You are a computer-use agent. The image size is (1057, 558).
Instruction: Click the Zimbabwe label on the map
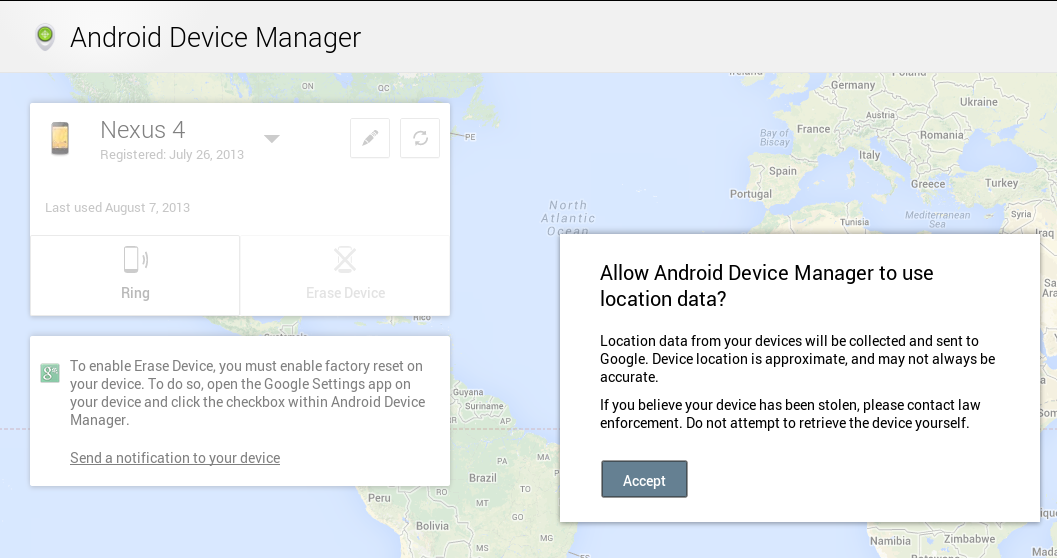click(x=969, y=539)
